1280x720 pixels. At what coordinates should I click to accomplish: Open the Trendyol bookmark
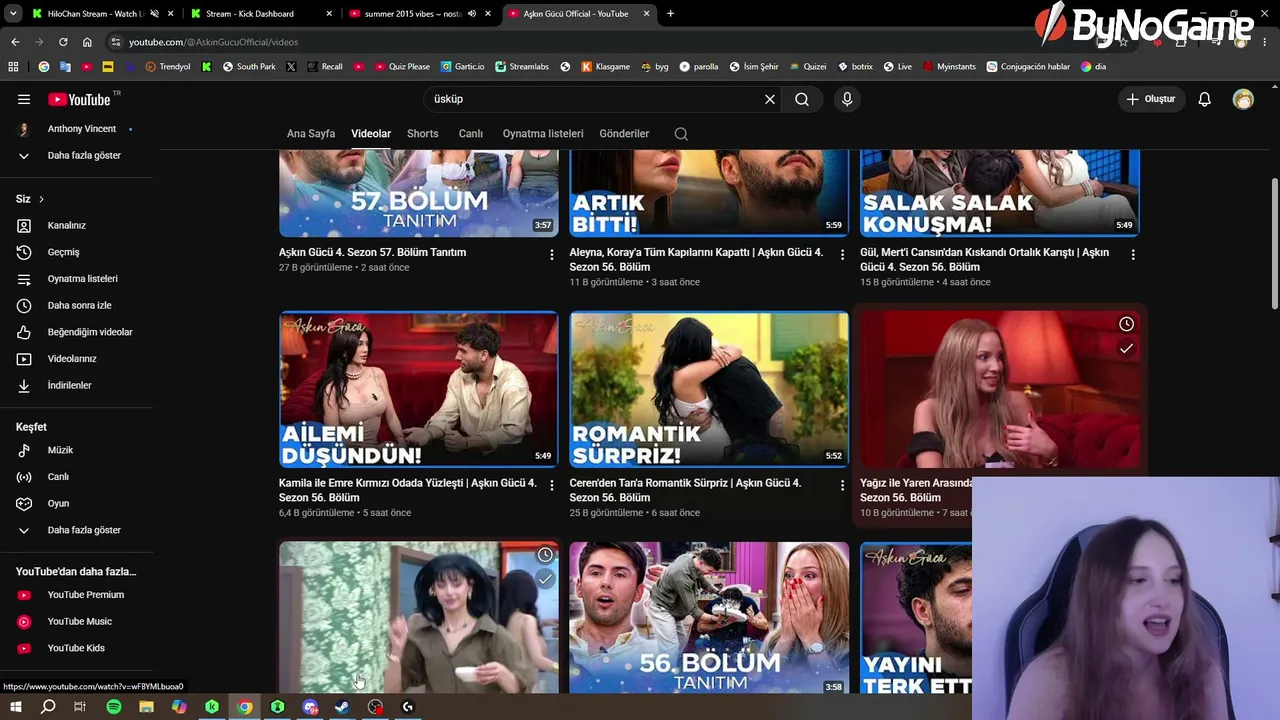168,67
